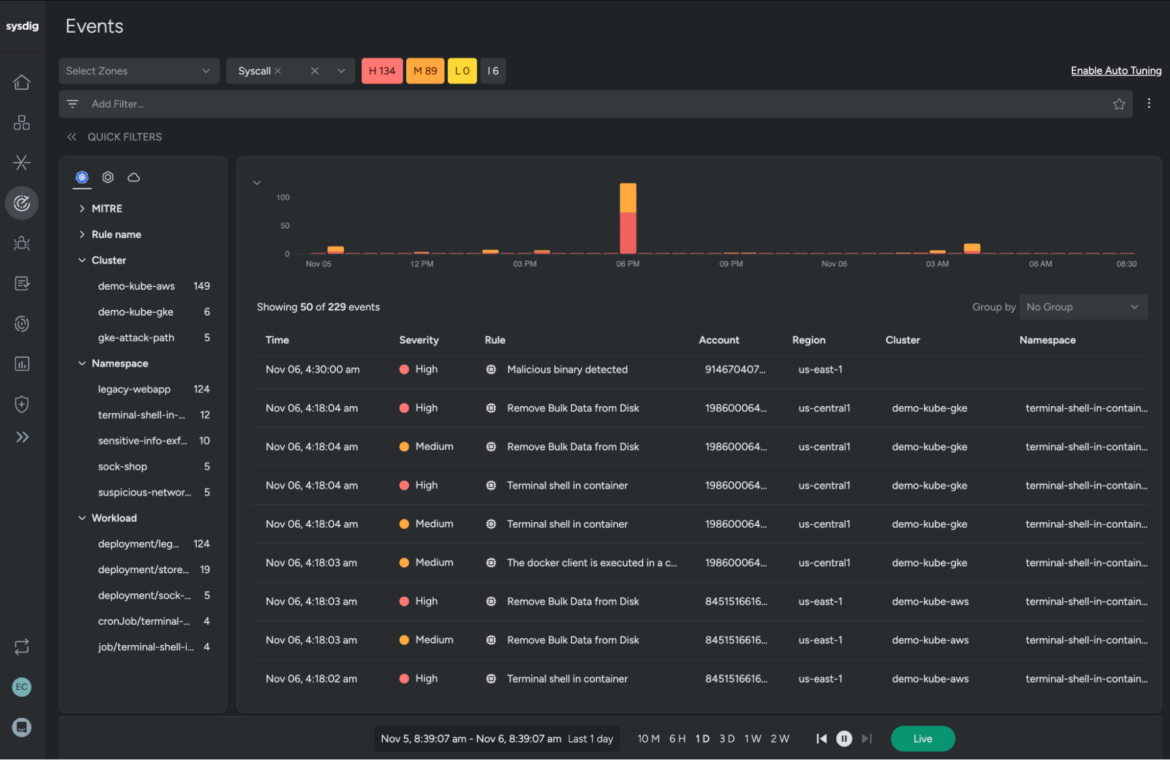Open the three-dot options menu
Viewport: 1170px width, 760px height.
tap(1149, 104)
